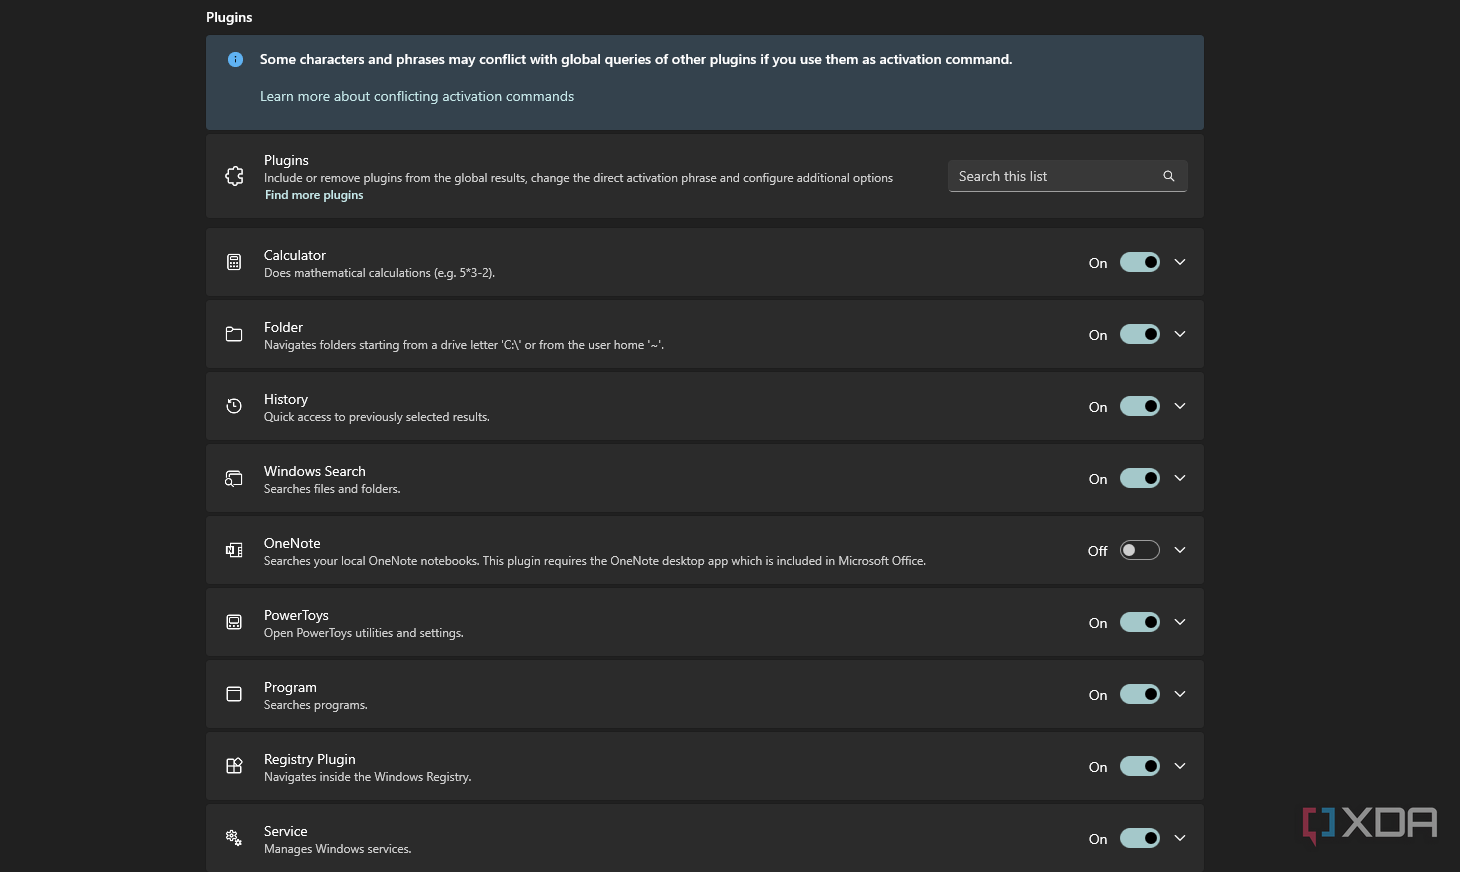Image resolution: width=1460 pixels, height=872 pixels.
Task: Click 'Searches programs.' description text
Action: (x=316, y=705)
